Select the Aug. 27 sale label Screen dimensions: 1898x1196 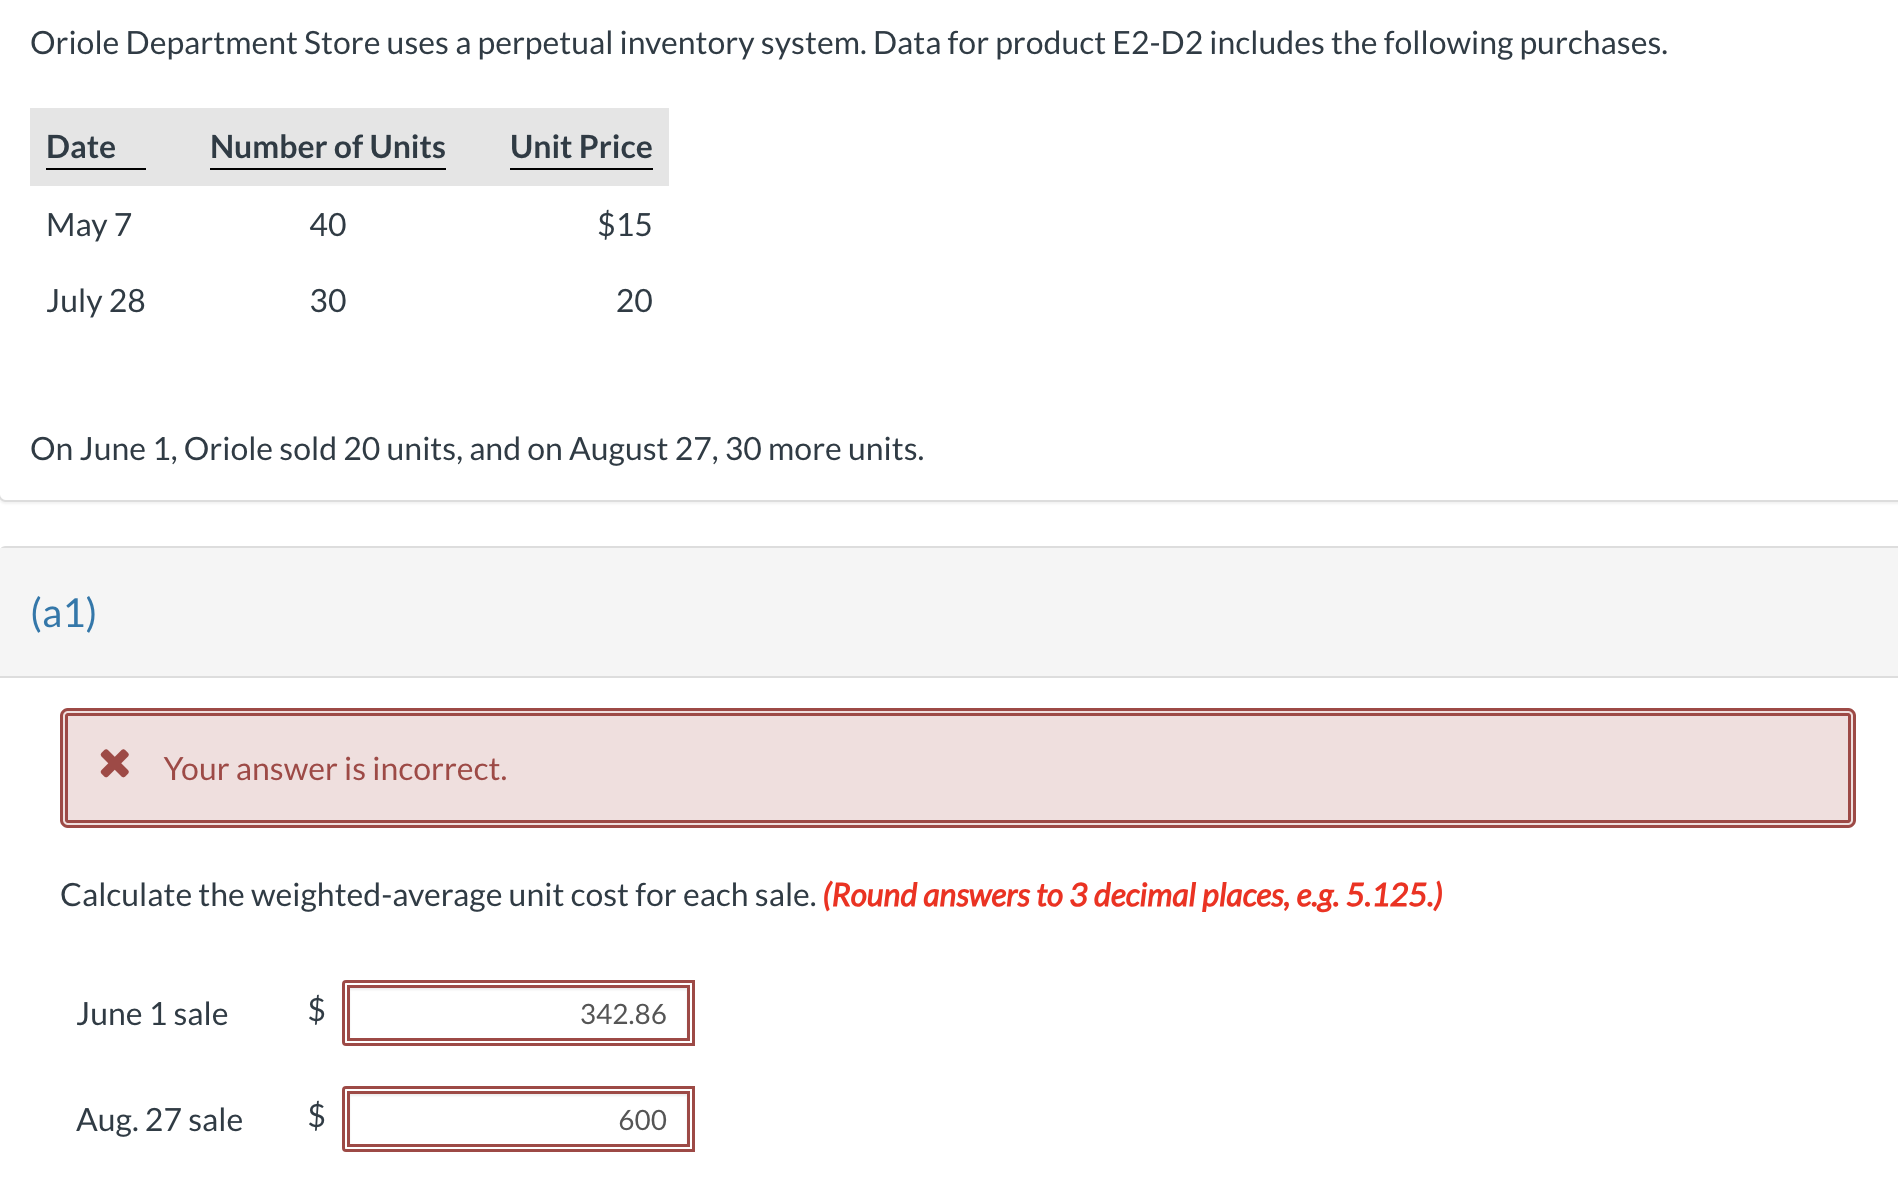pyautogui.click(x=160, y=1120)
